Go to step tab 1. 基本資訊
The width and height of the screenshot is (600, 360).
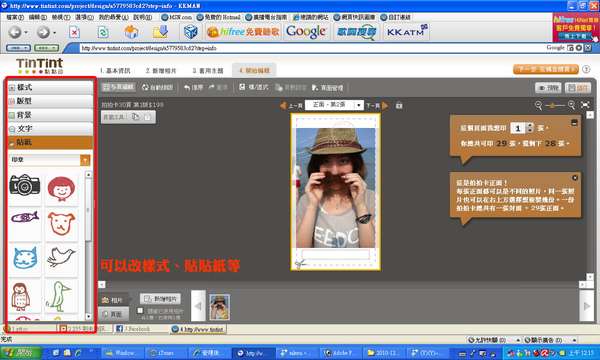pos(115,71)
